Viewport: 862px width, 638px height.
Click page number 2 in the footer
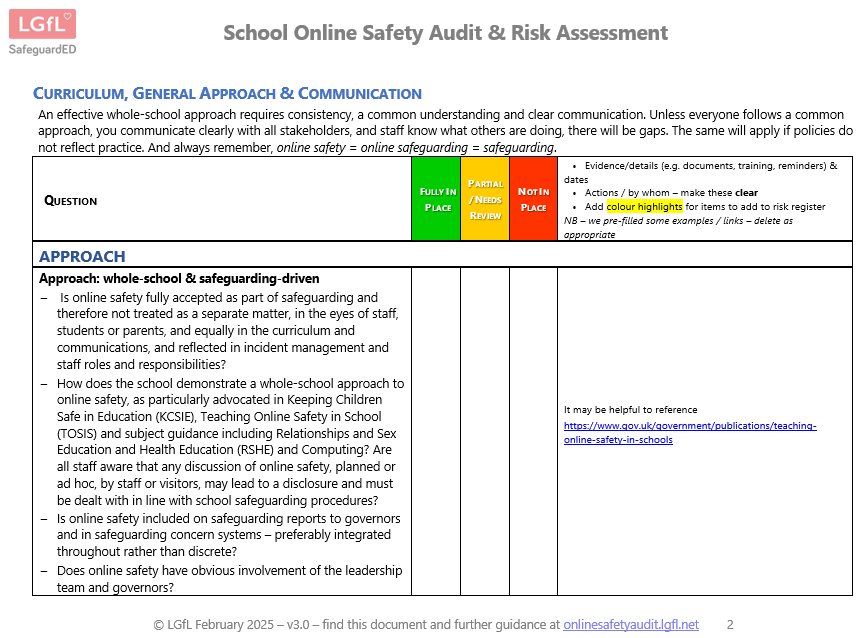[730, 624]
